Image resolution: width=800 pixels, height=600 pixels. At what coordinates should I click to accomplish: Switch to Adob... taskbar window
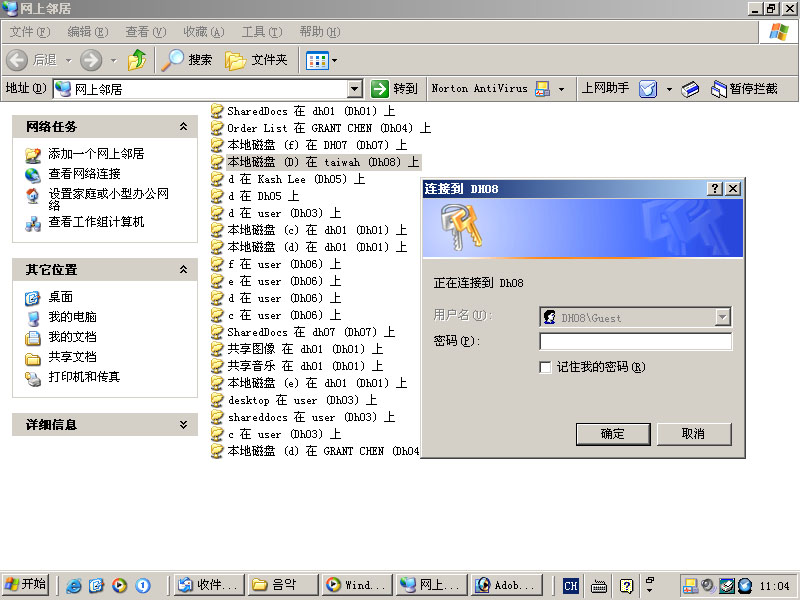point(508,585)
